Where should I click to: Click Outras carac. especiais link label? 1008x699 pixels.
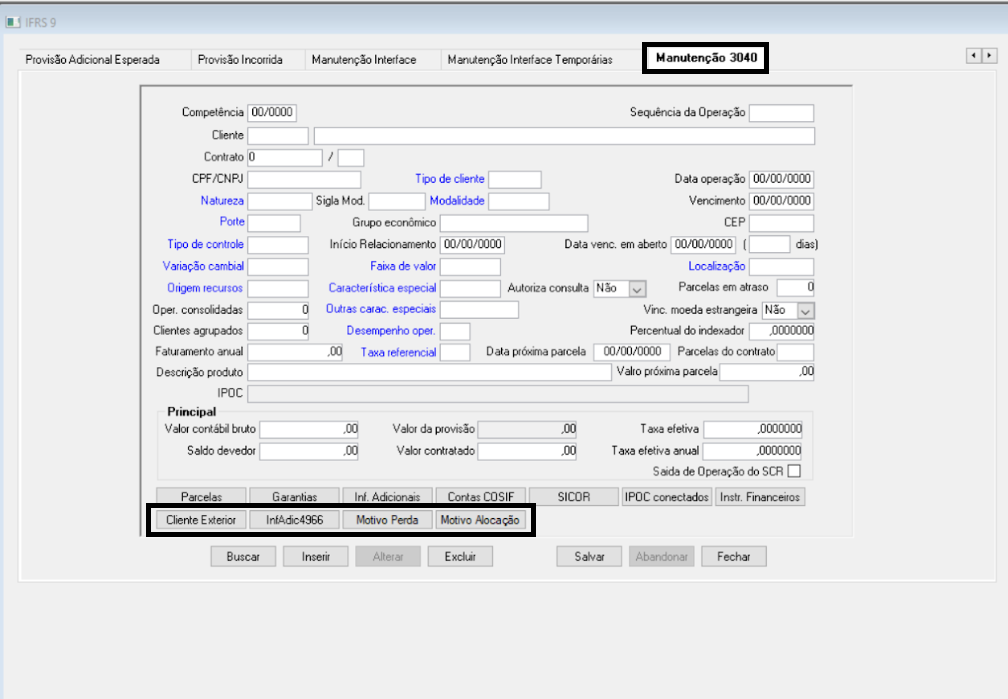click(x=381, y=309)
